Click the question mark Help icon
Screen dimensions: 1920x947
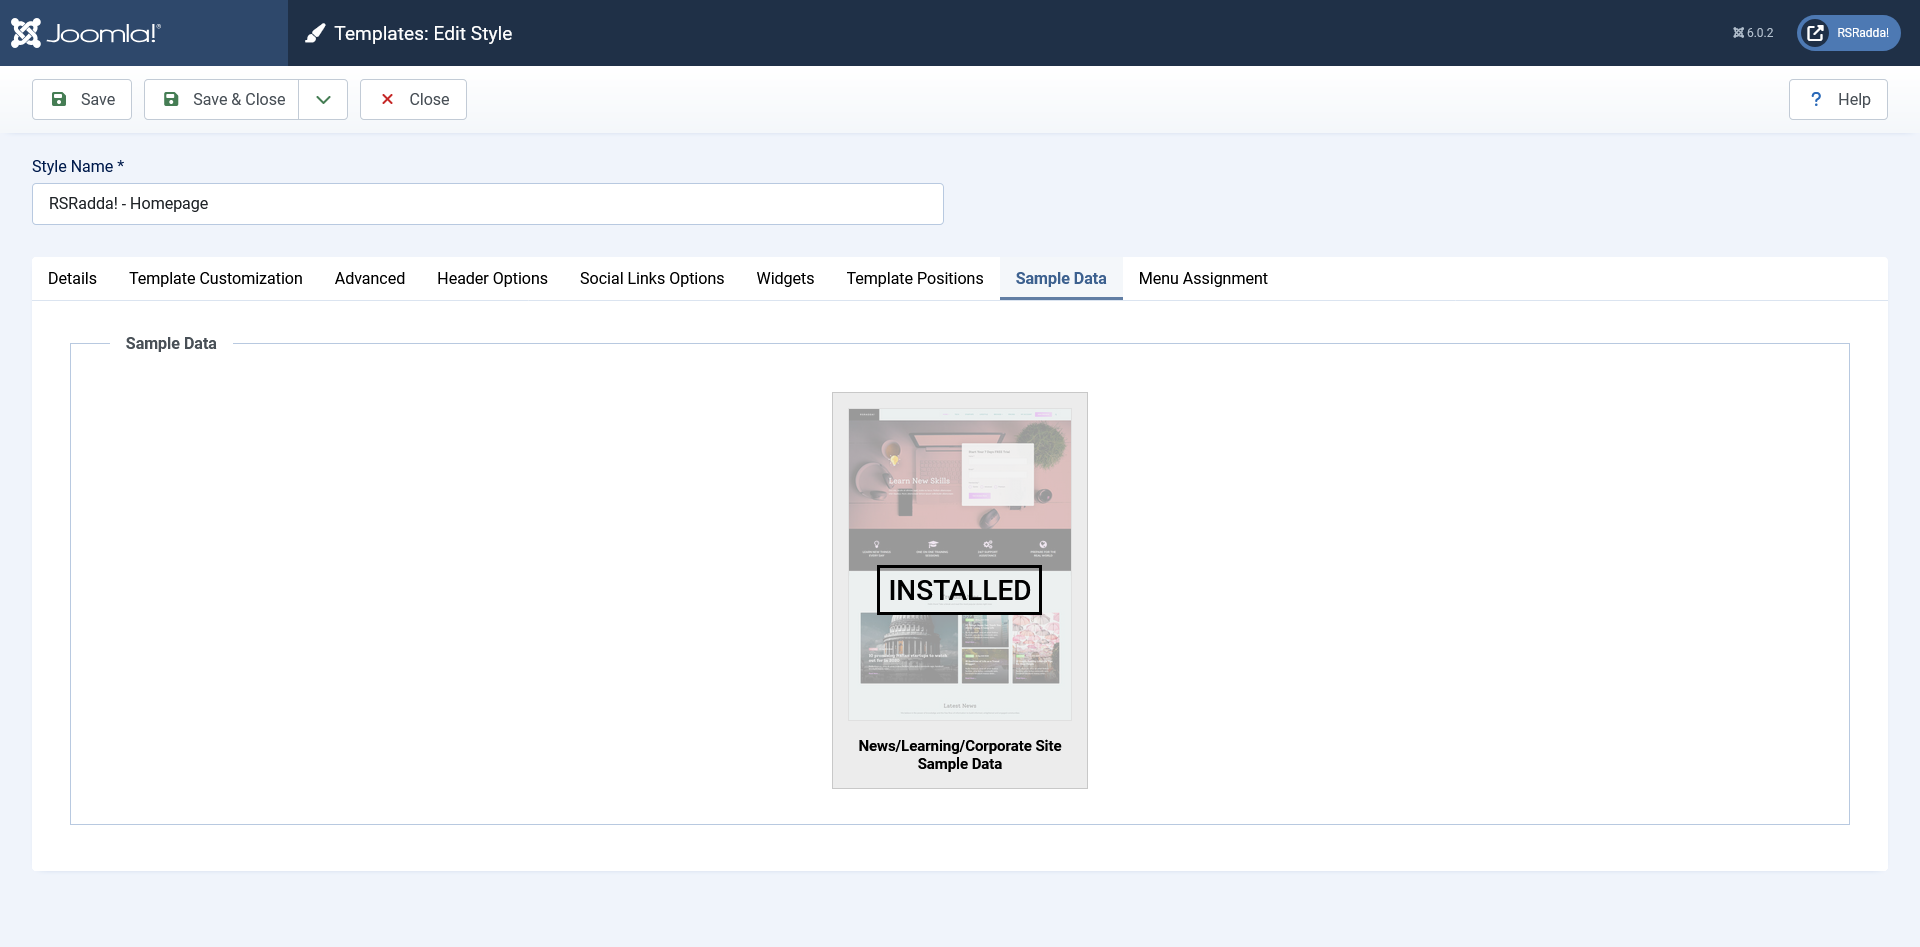pos(1815,99)
